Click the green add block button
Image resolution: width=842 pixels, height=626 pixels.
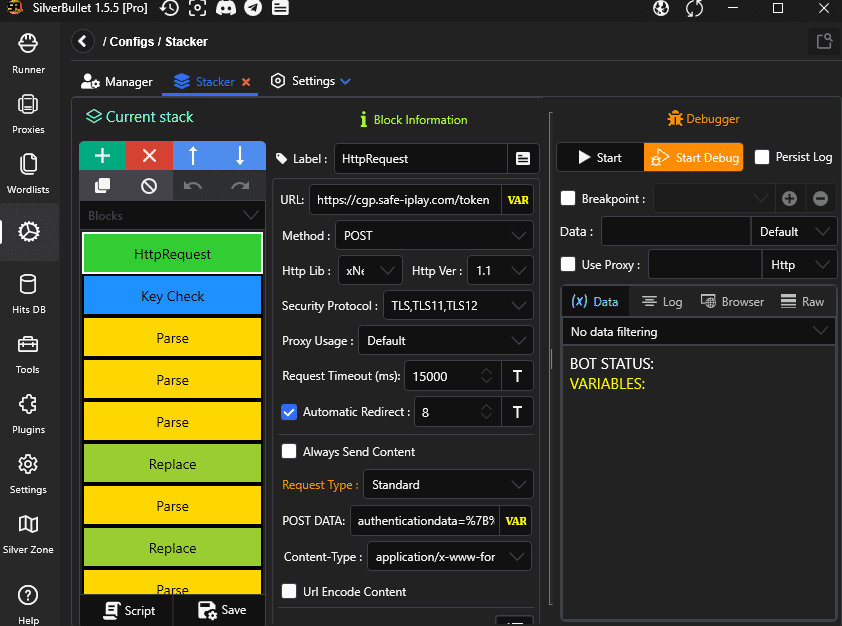tap(102, 156)
